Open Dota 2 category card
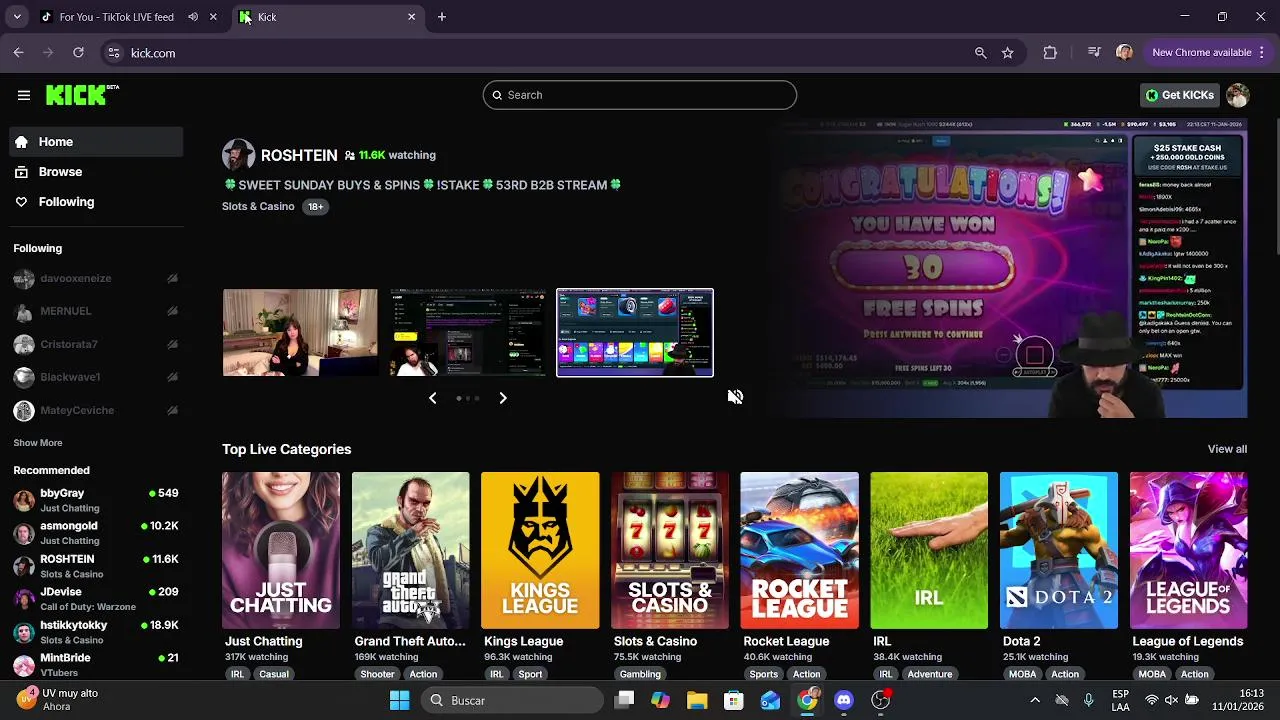Image resolution: width=1280 pixels, height=720 pixels. (x=1059, y=550)
